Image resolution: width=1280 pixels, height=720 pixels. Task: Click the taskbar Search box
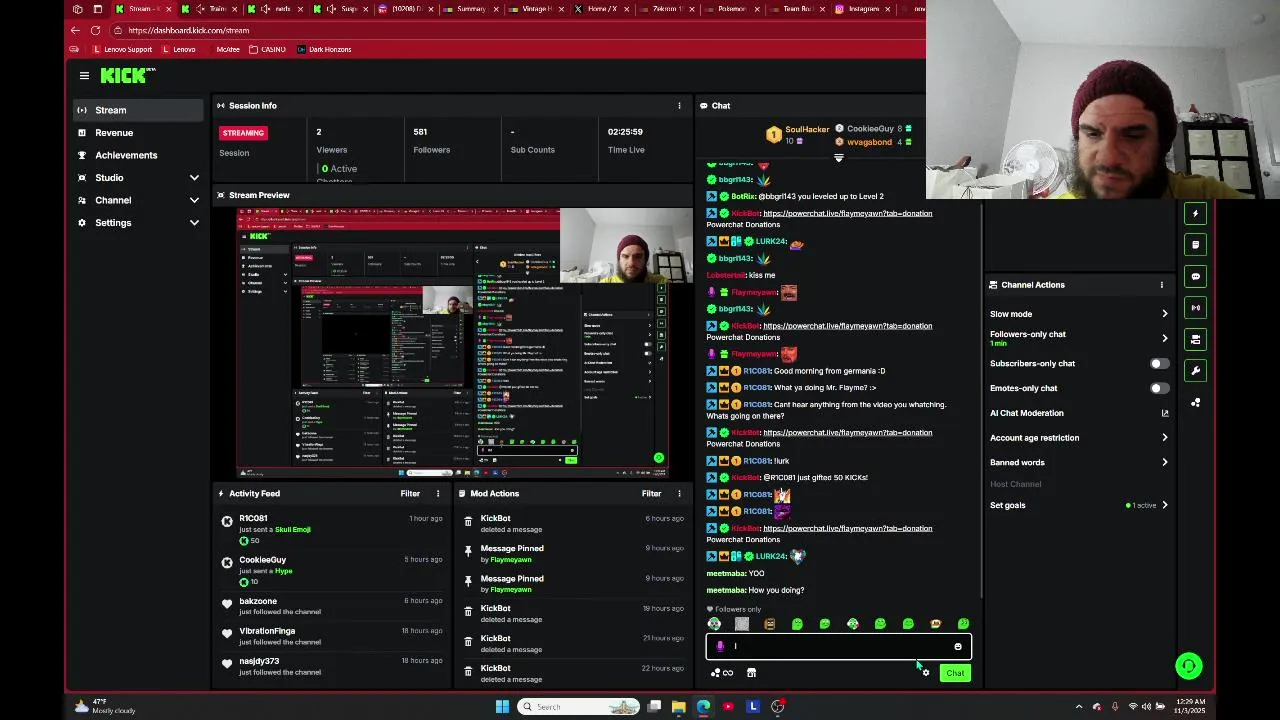tap(578, 707)
